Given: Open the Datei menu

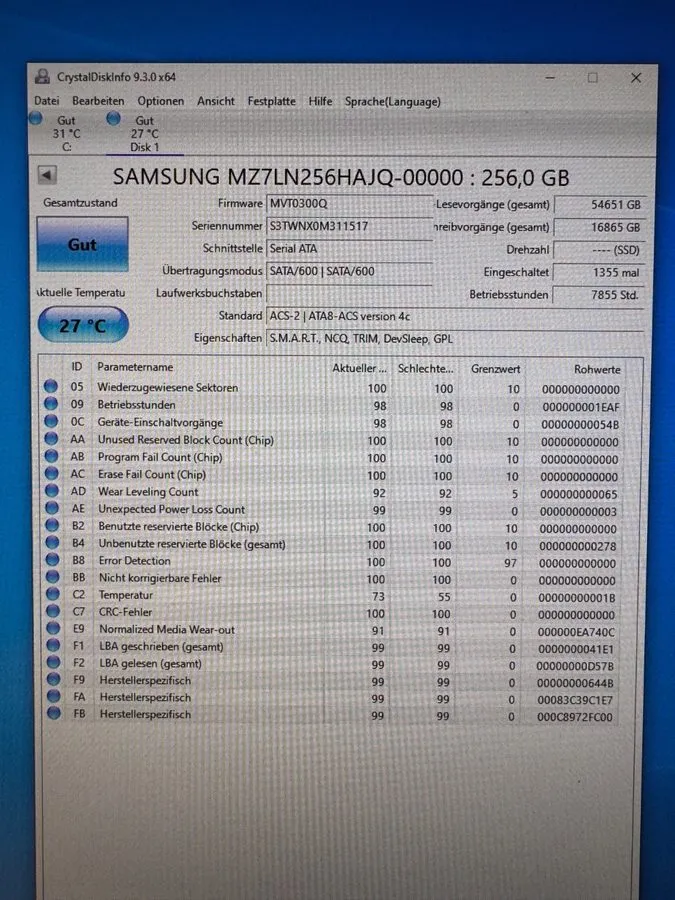Looking at the screenshot, I should (46, 100).
